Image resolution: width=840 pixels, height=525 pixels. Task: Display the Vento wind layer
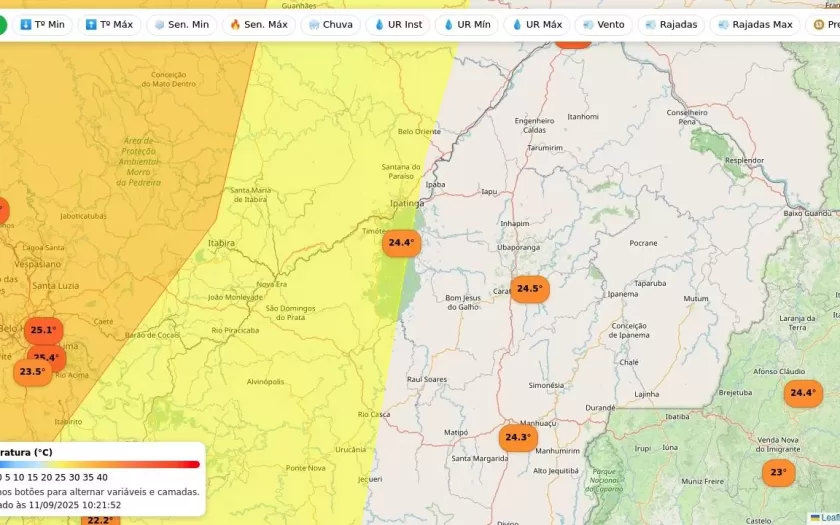pos(603,24)
